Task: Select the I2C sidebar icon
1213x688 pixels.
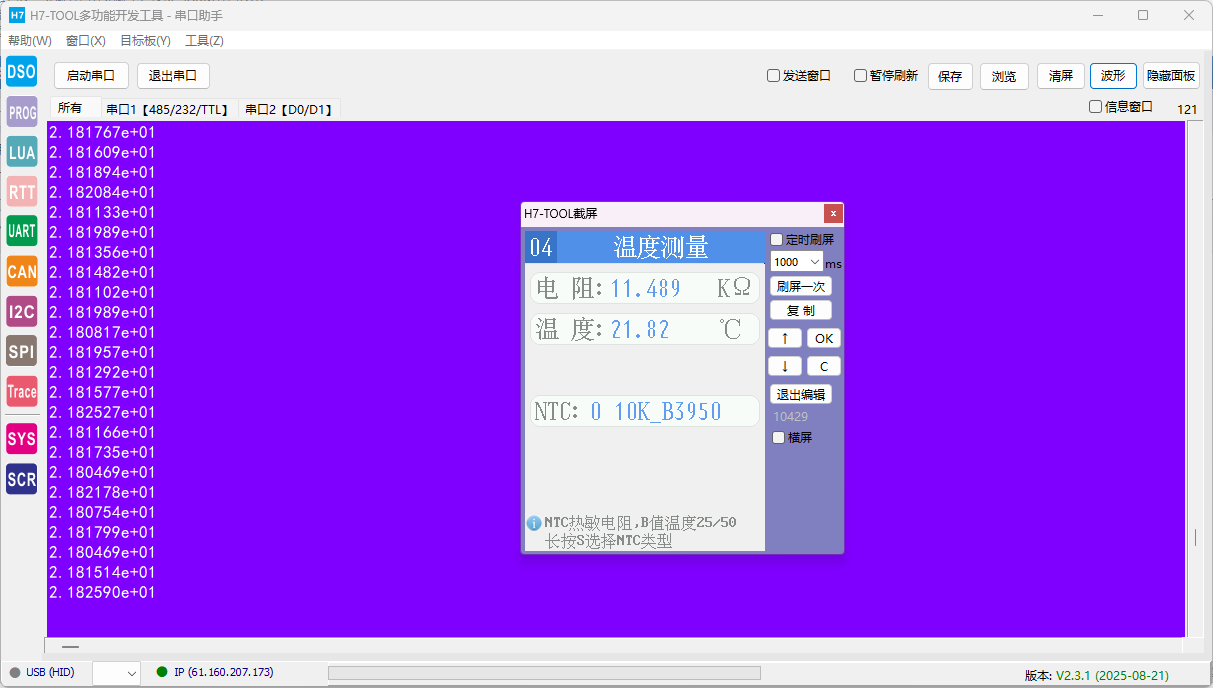Action: click(21, 311)
